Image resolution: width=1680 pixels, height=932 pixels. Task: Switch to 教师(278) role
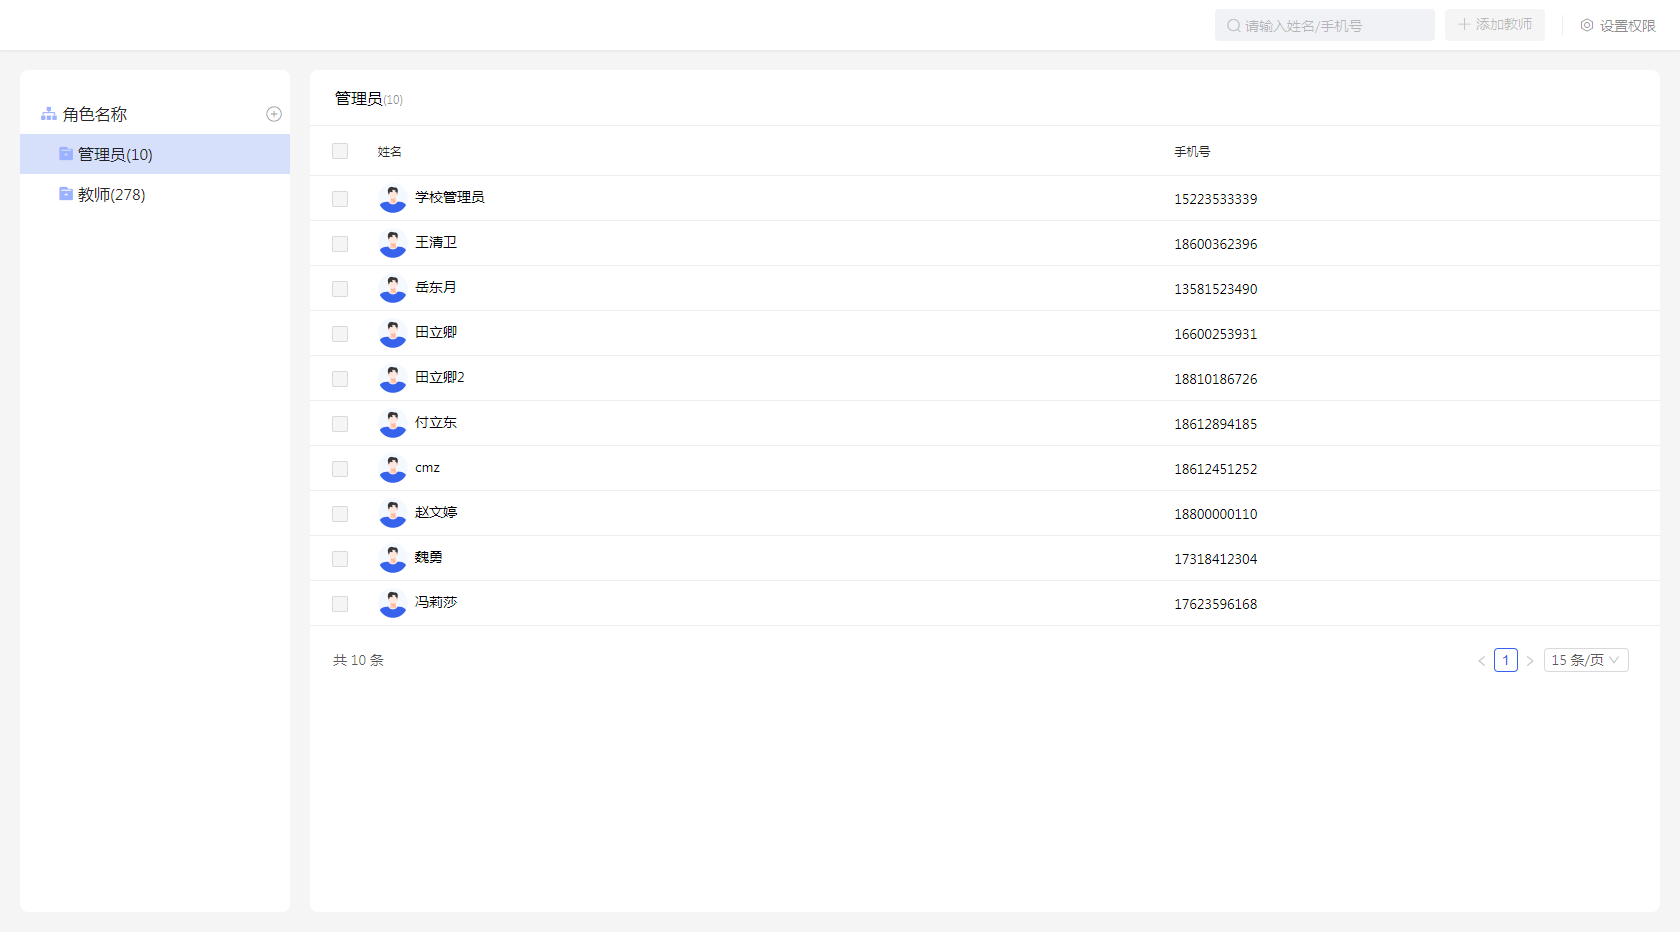click(x=112, y=194)
